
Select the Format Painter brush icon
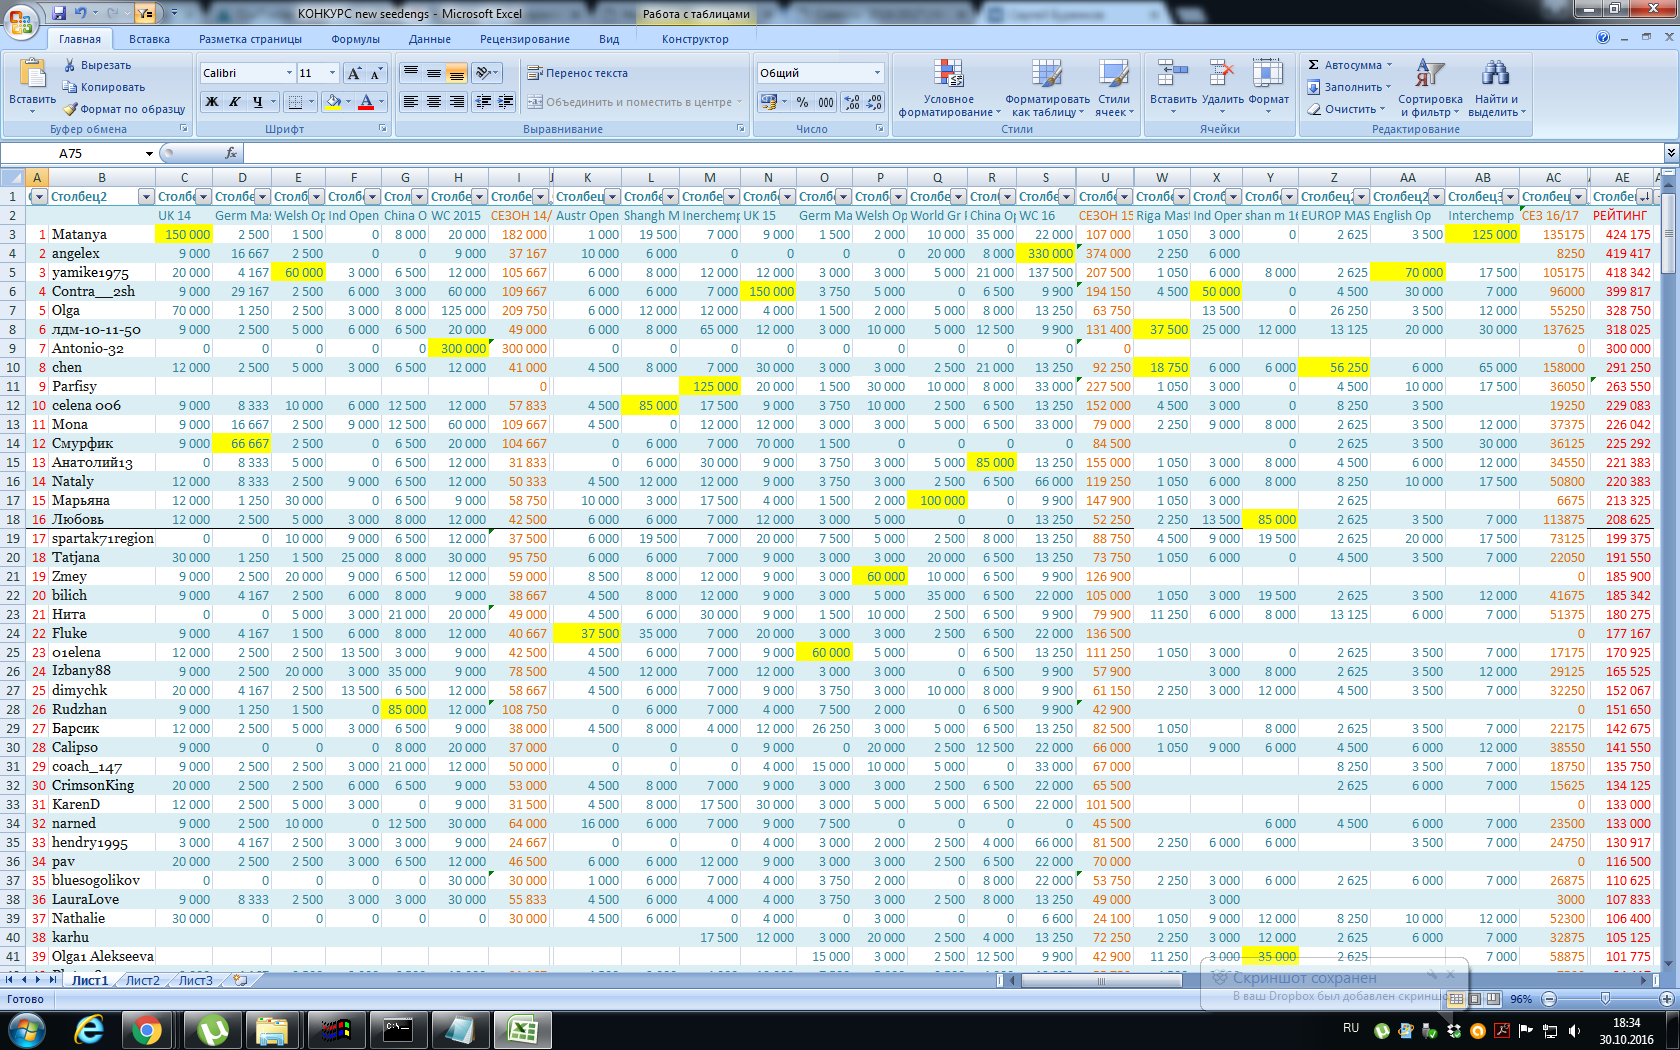70,109
